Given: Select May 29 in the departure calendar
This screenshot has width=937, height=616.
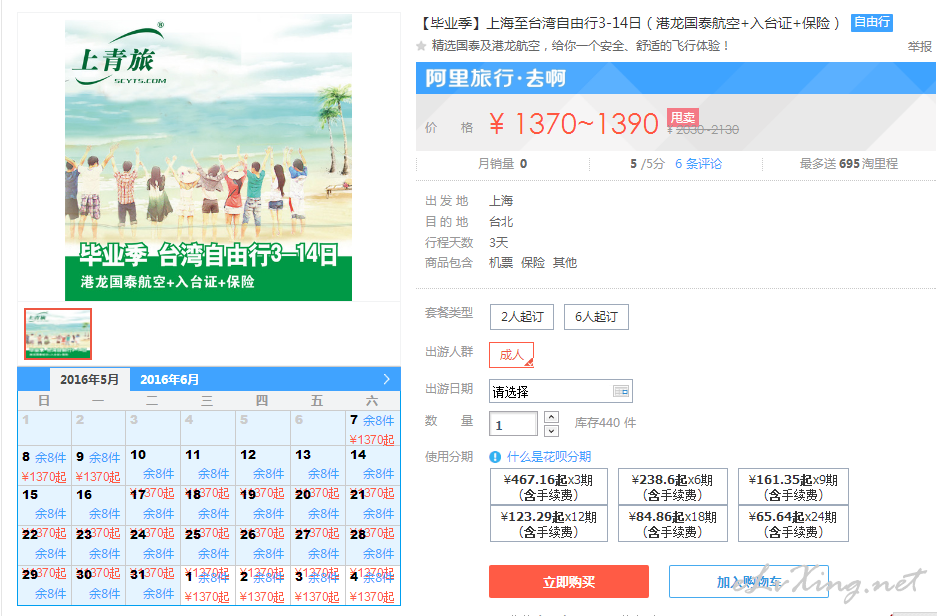Looking at the screenshot, I should point(44,585).
